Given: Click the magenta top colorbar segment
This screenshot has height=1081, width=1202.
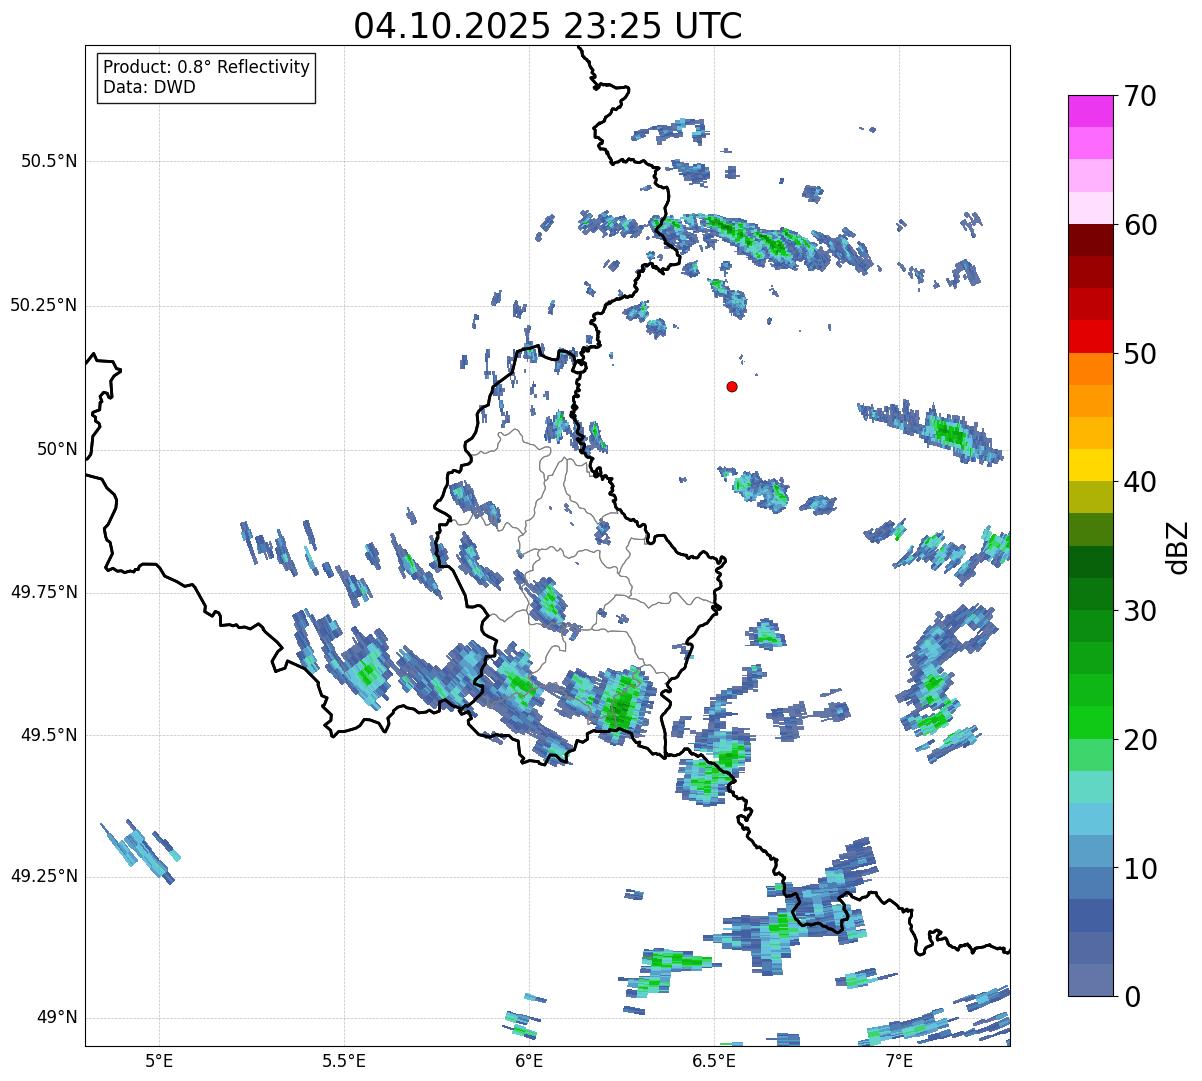Looking at the screenshot, I should coord(1090,111).
